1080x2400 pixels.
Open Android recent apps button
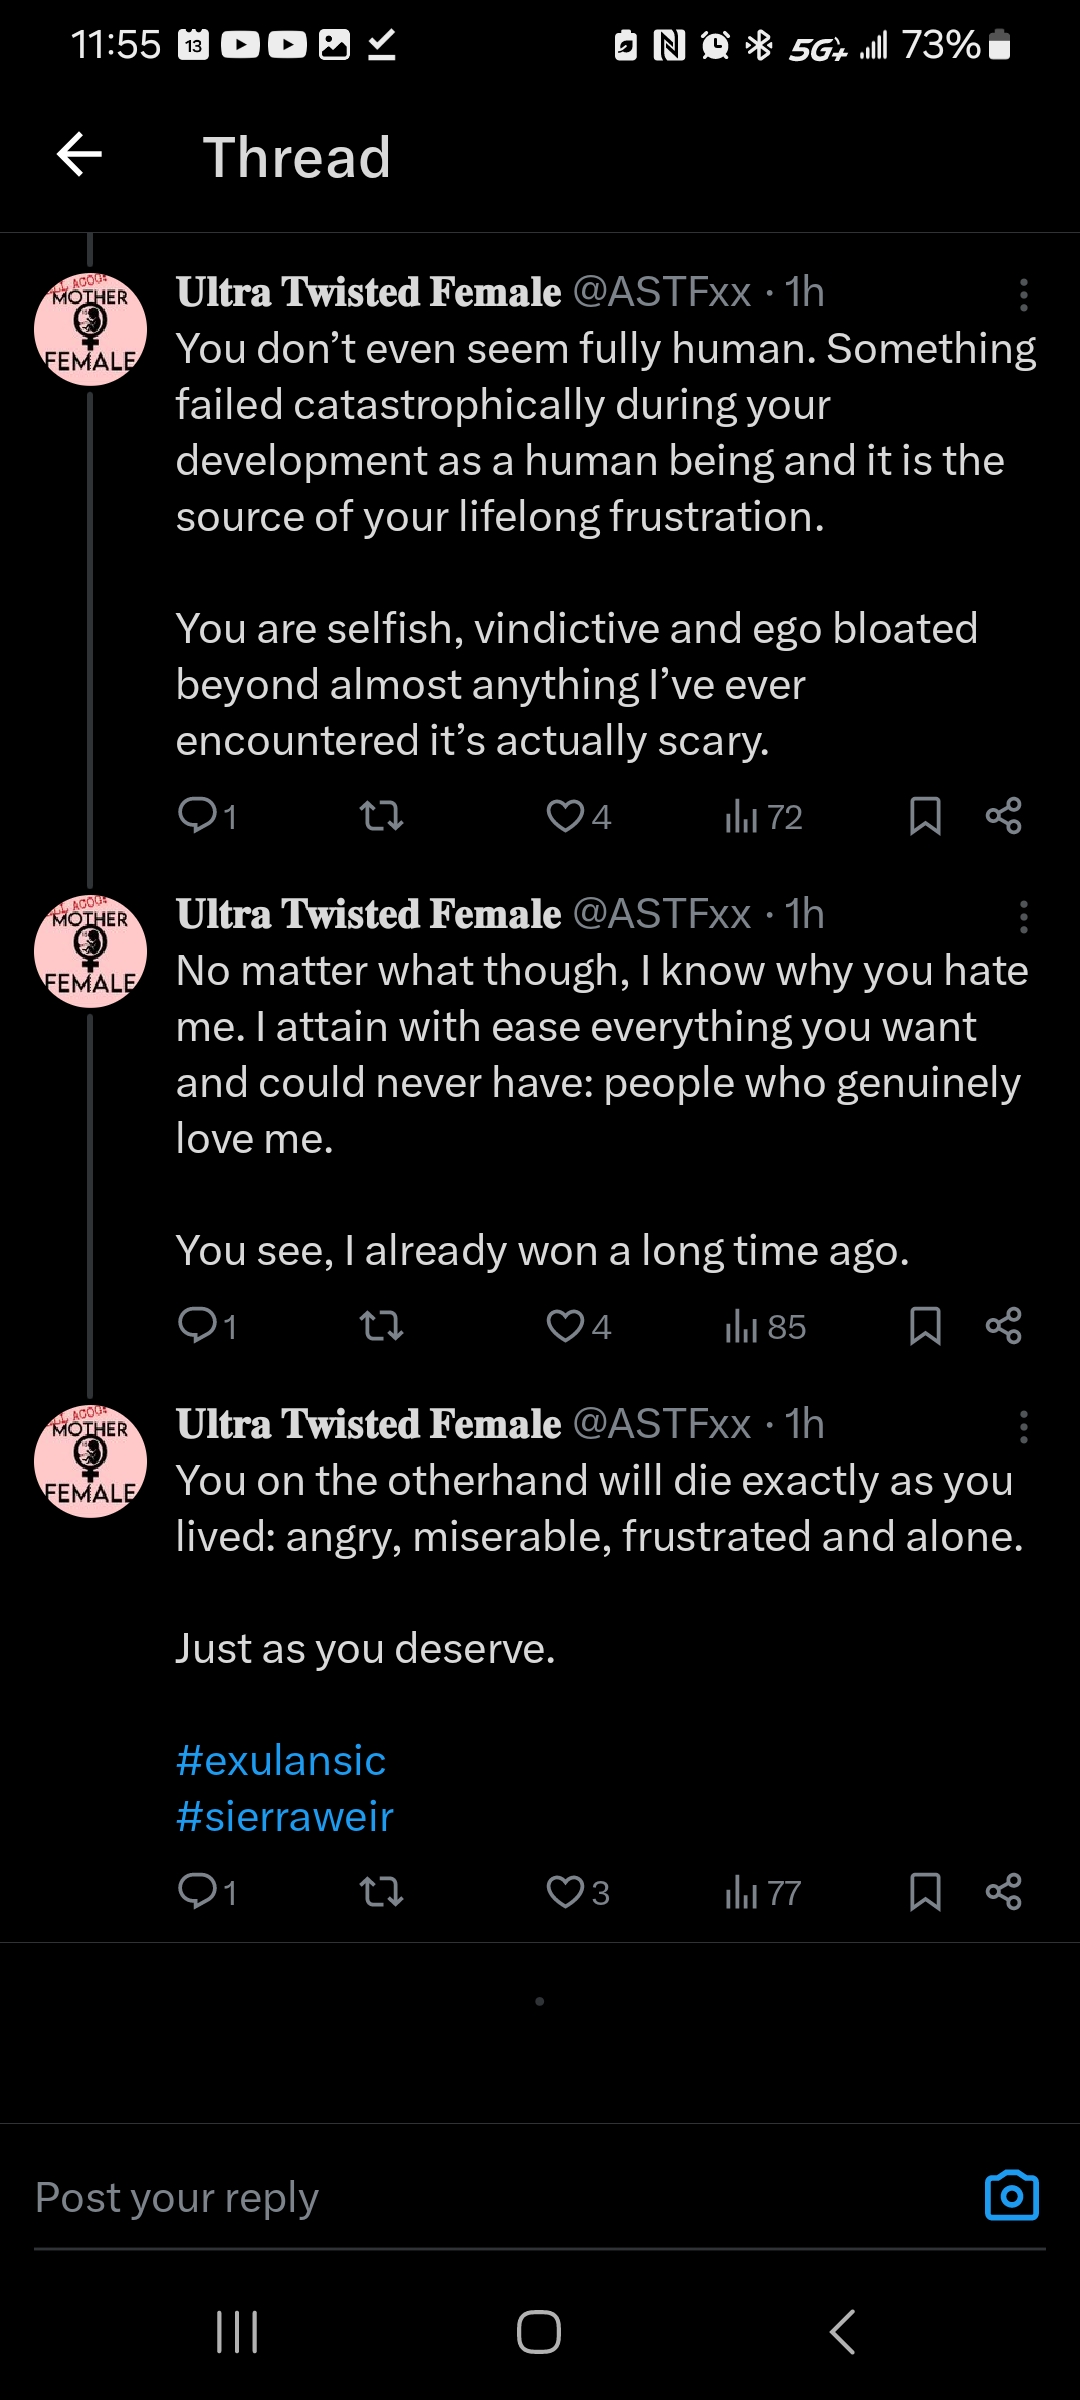pyautogui.click(x=238, y=2332)
